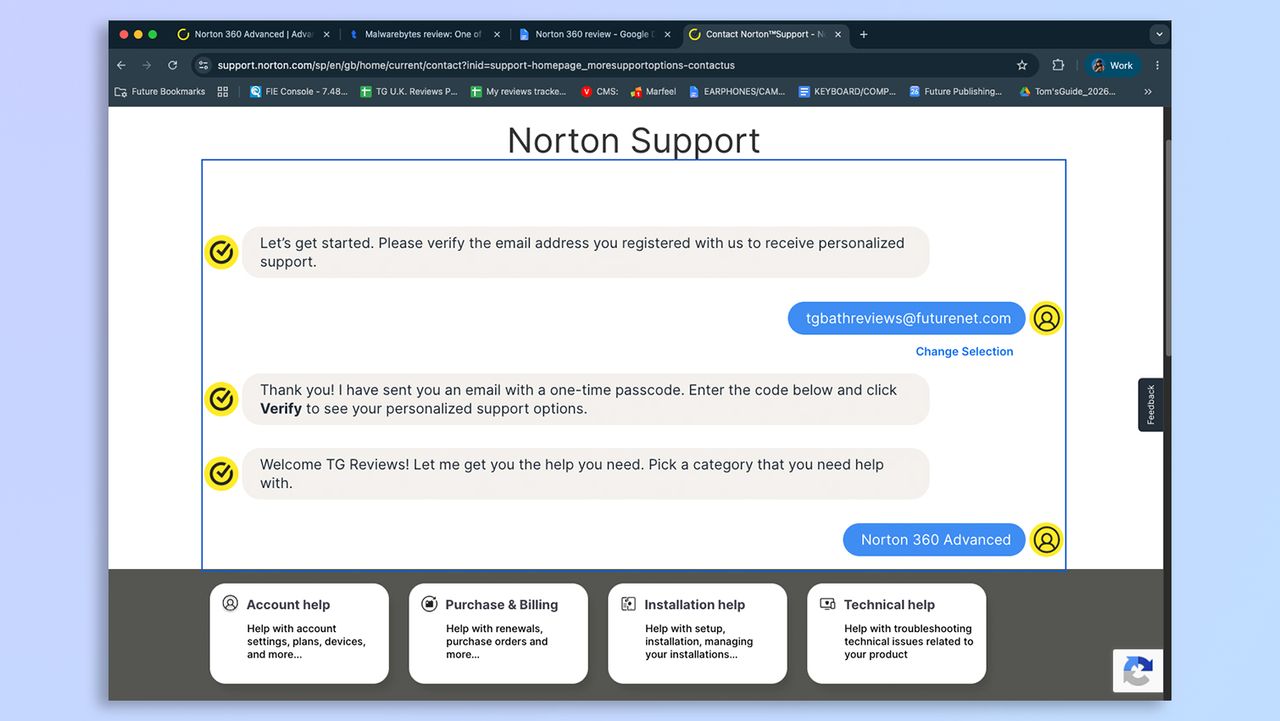This screenshot has width=1280, height=721.
Task: Click the reCAPTCHA badge
Action: [1138, 671]
